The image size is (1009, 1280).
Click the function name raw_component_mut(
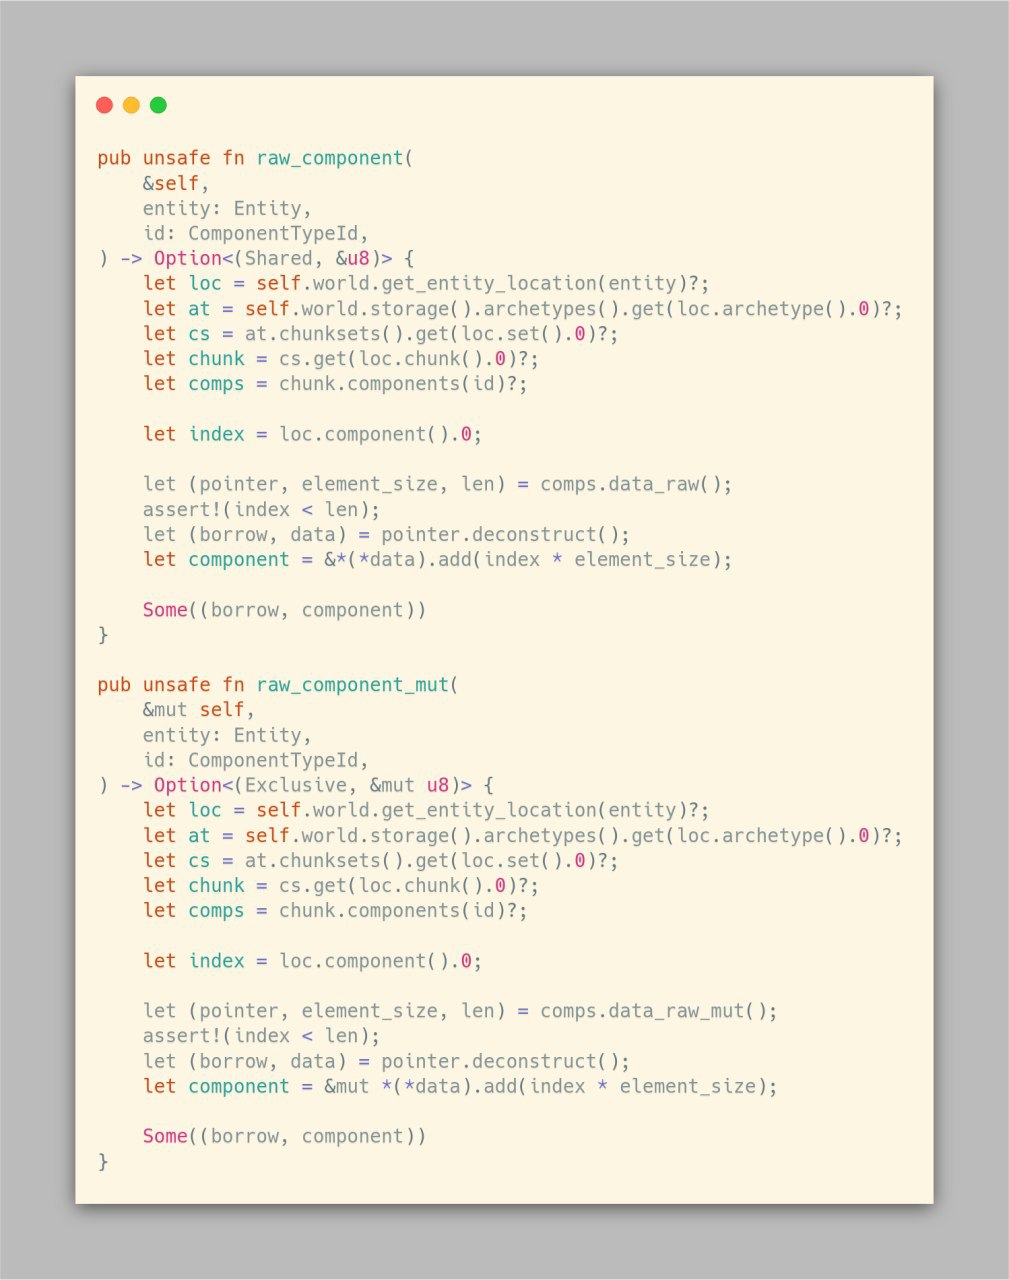click(x=357, y=685)
